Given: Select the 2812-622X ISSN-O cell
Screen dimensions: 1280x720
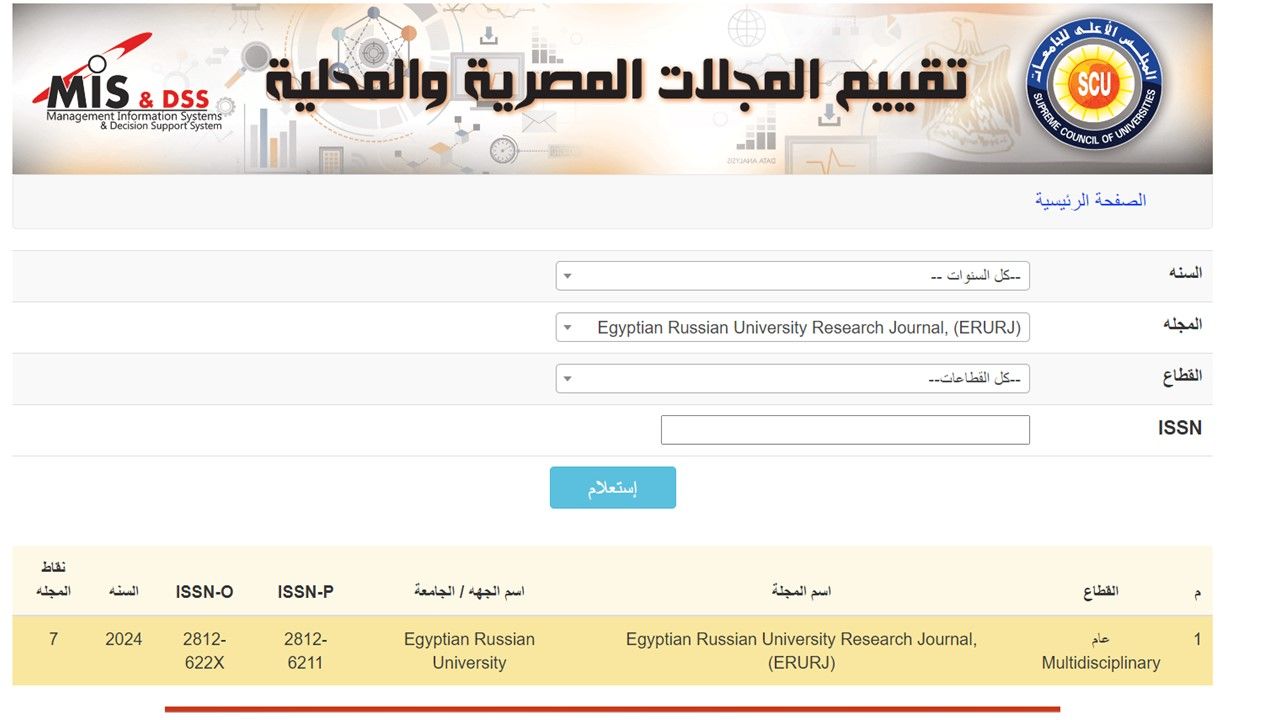Looking at the screenshot, I should tap(205, 650).
